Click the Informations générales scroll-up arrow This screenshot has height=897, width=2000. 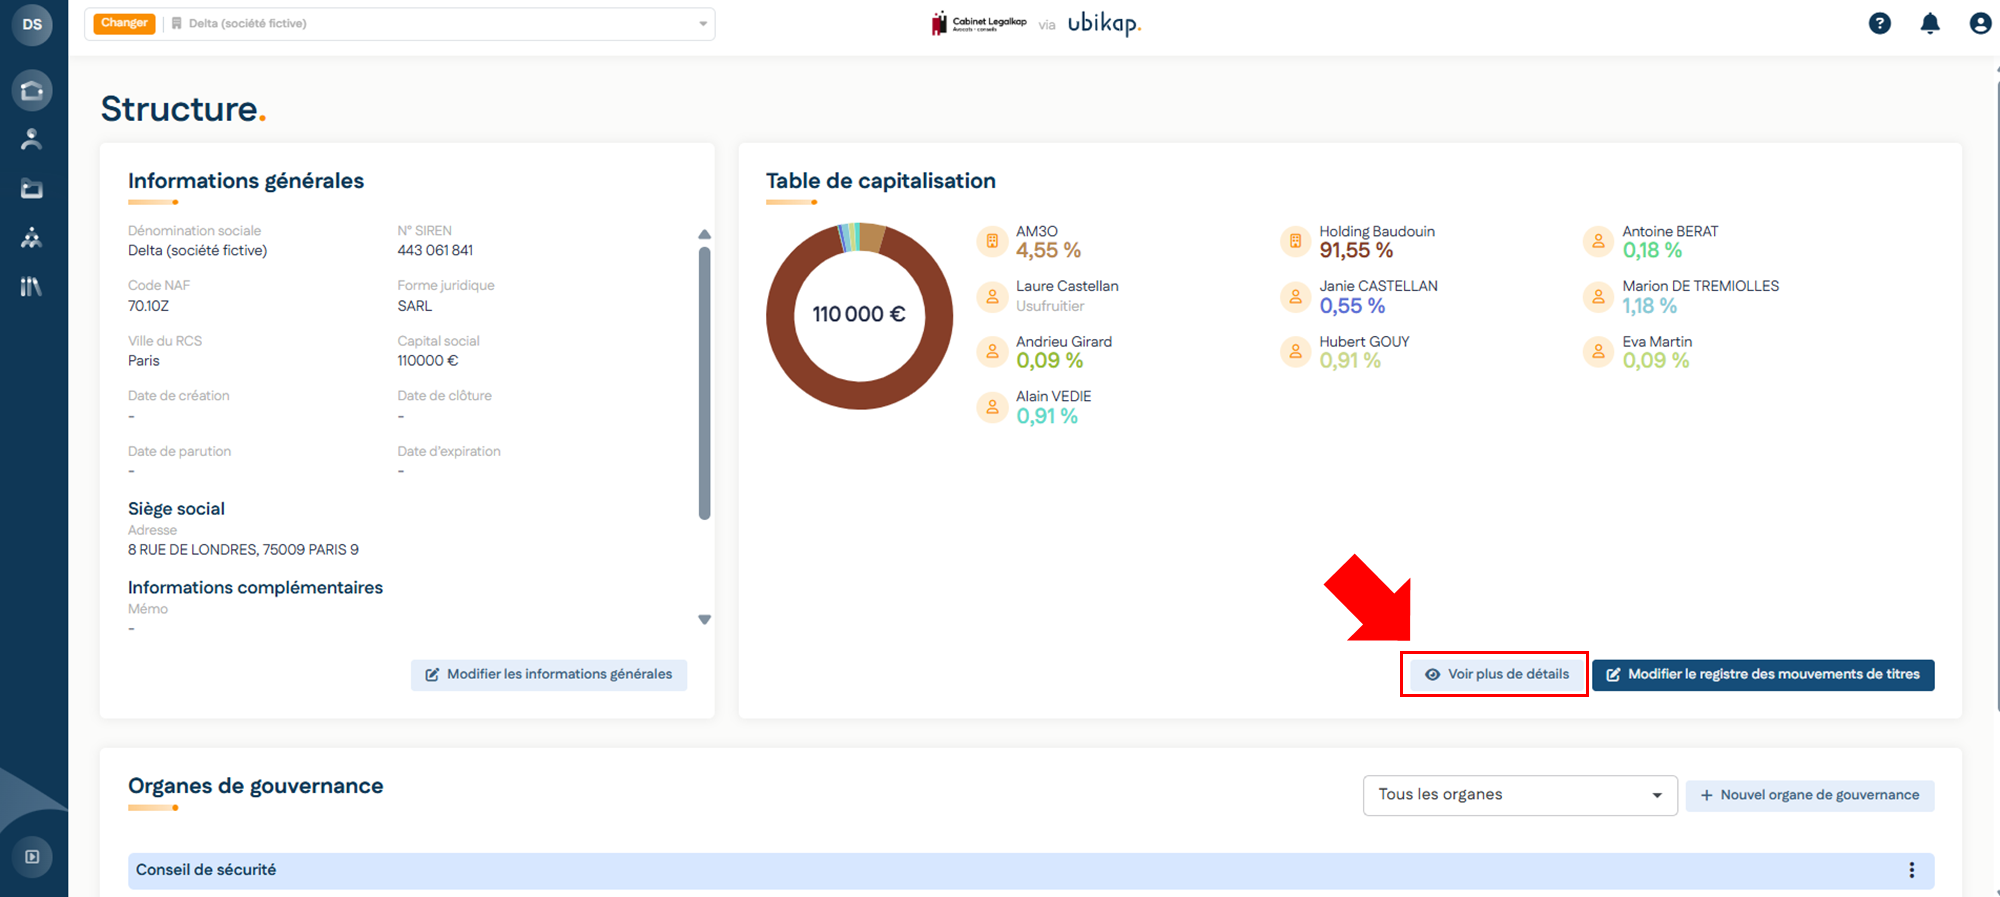coord(704,234)
